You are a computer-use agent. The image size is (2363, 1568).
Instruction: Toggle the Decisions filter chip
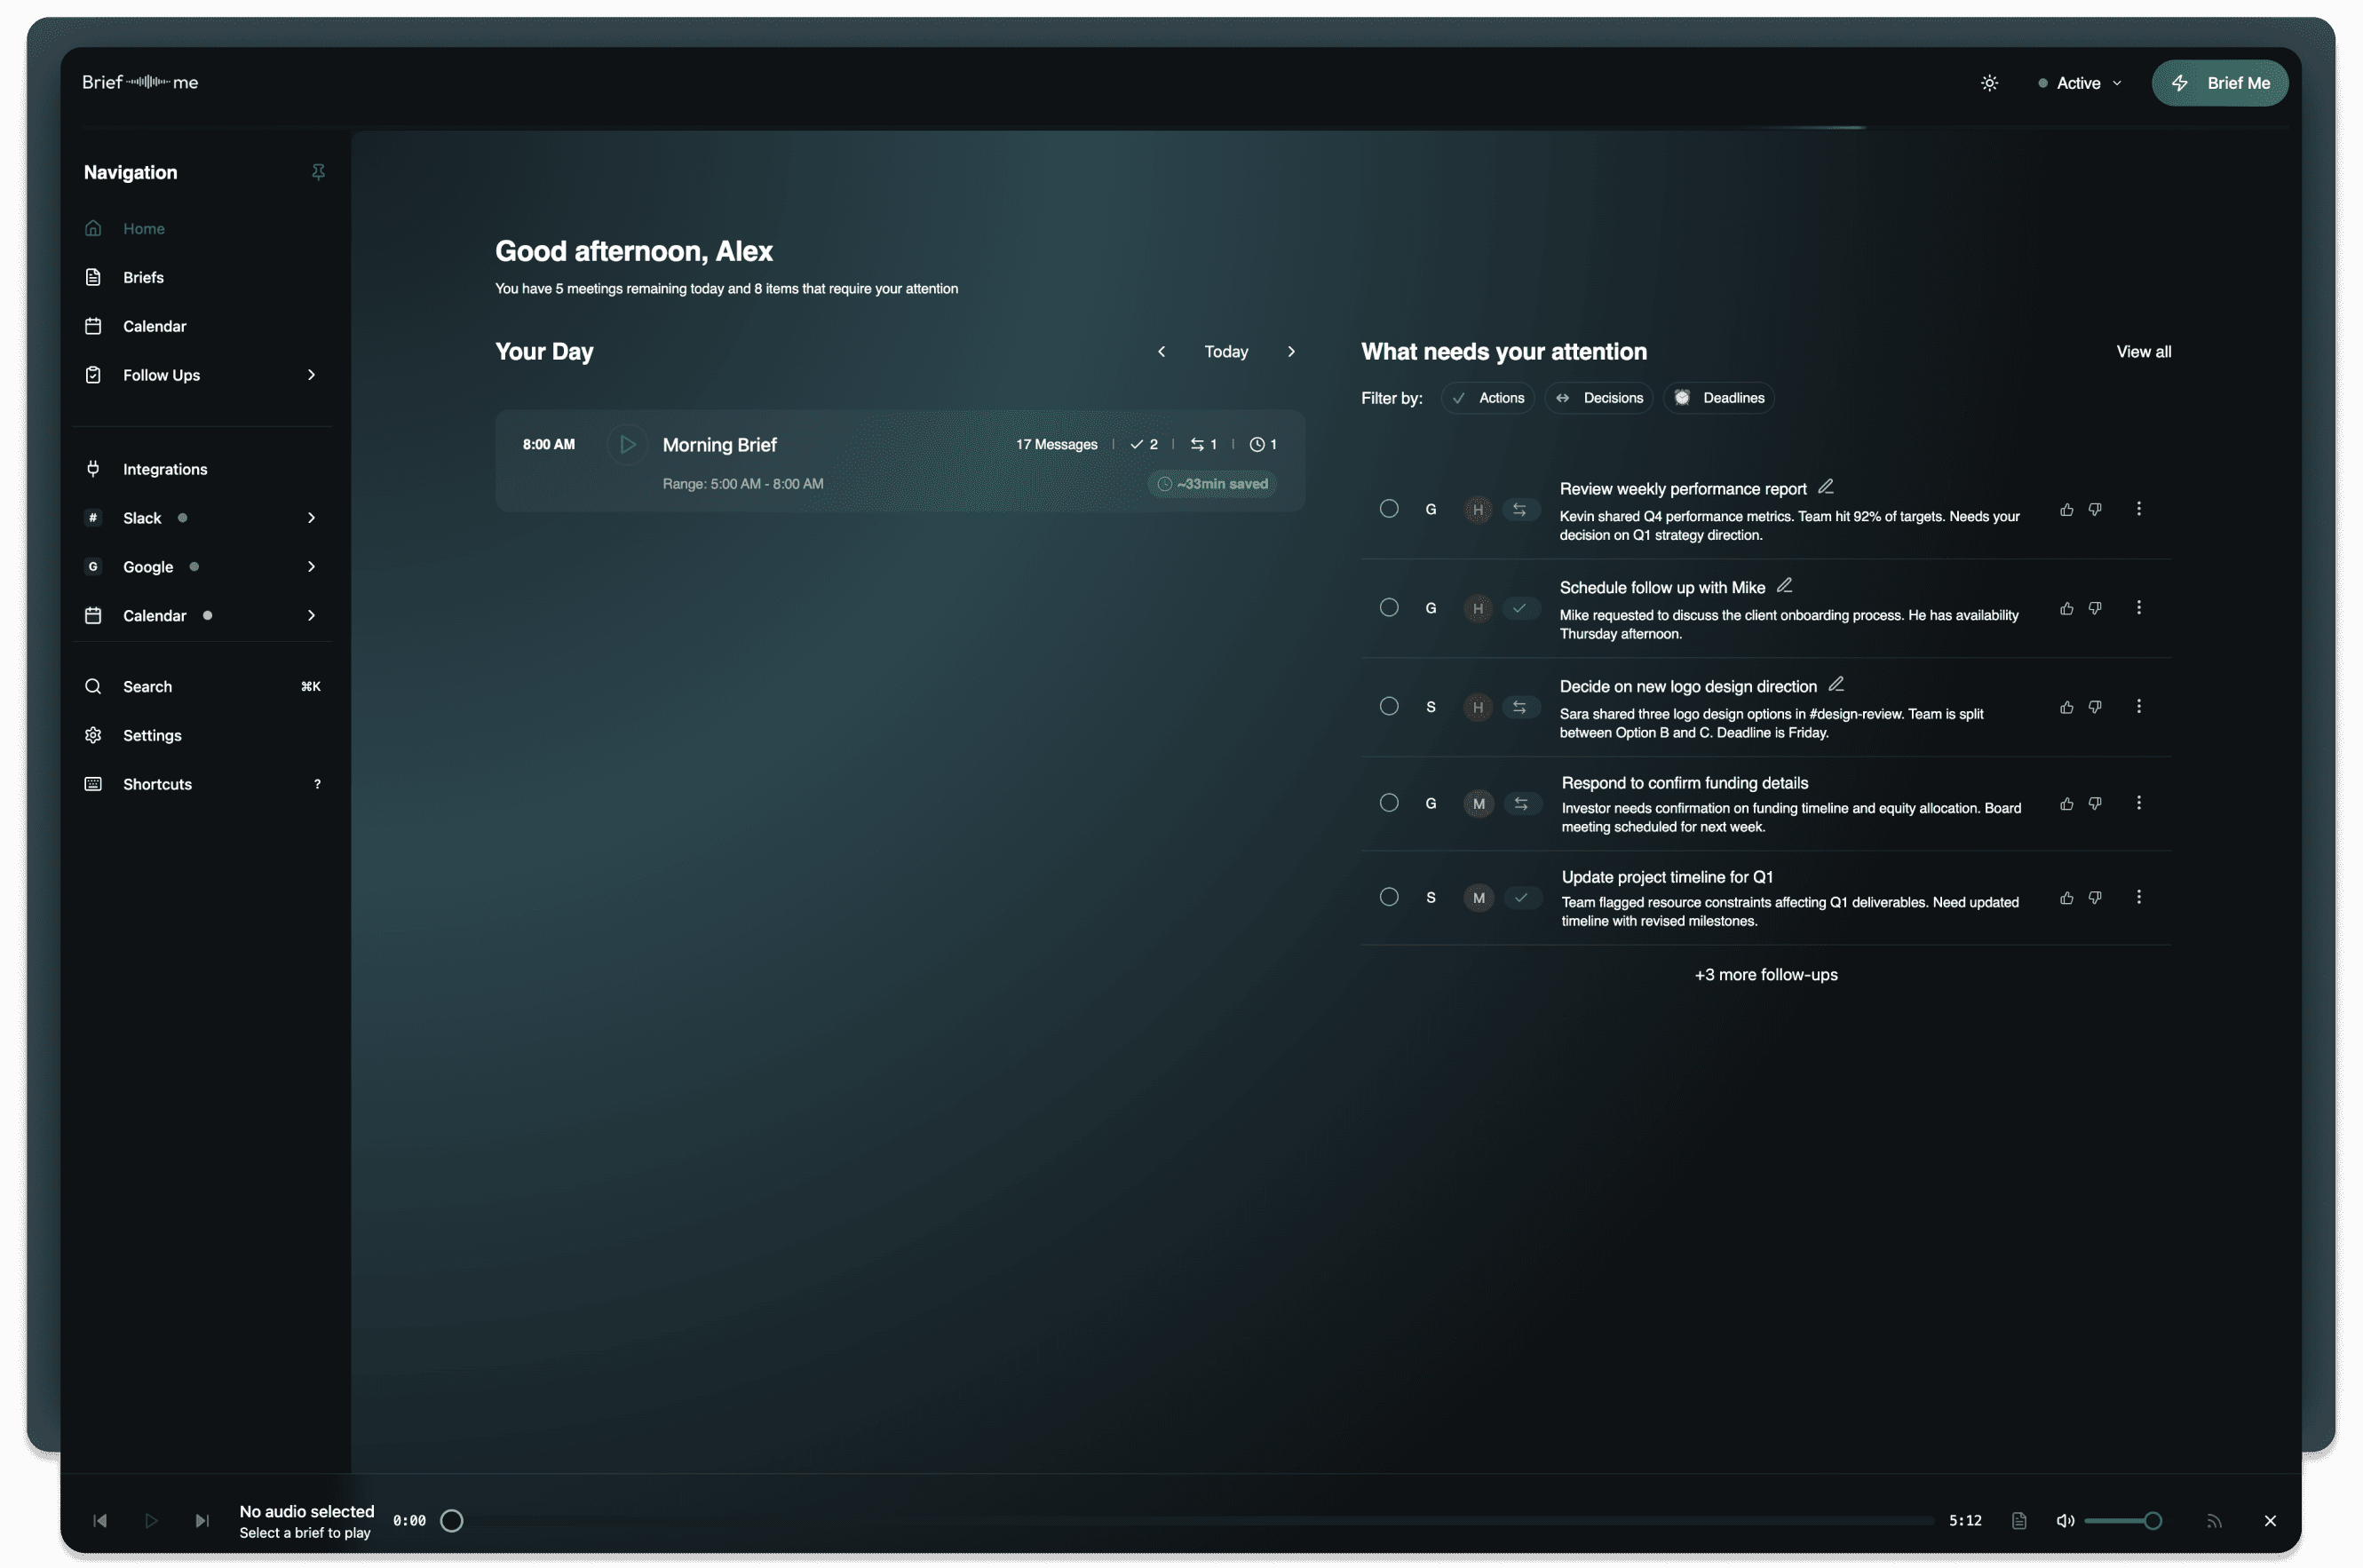(1598, 398)
